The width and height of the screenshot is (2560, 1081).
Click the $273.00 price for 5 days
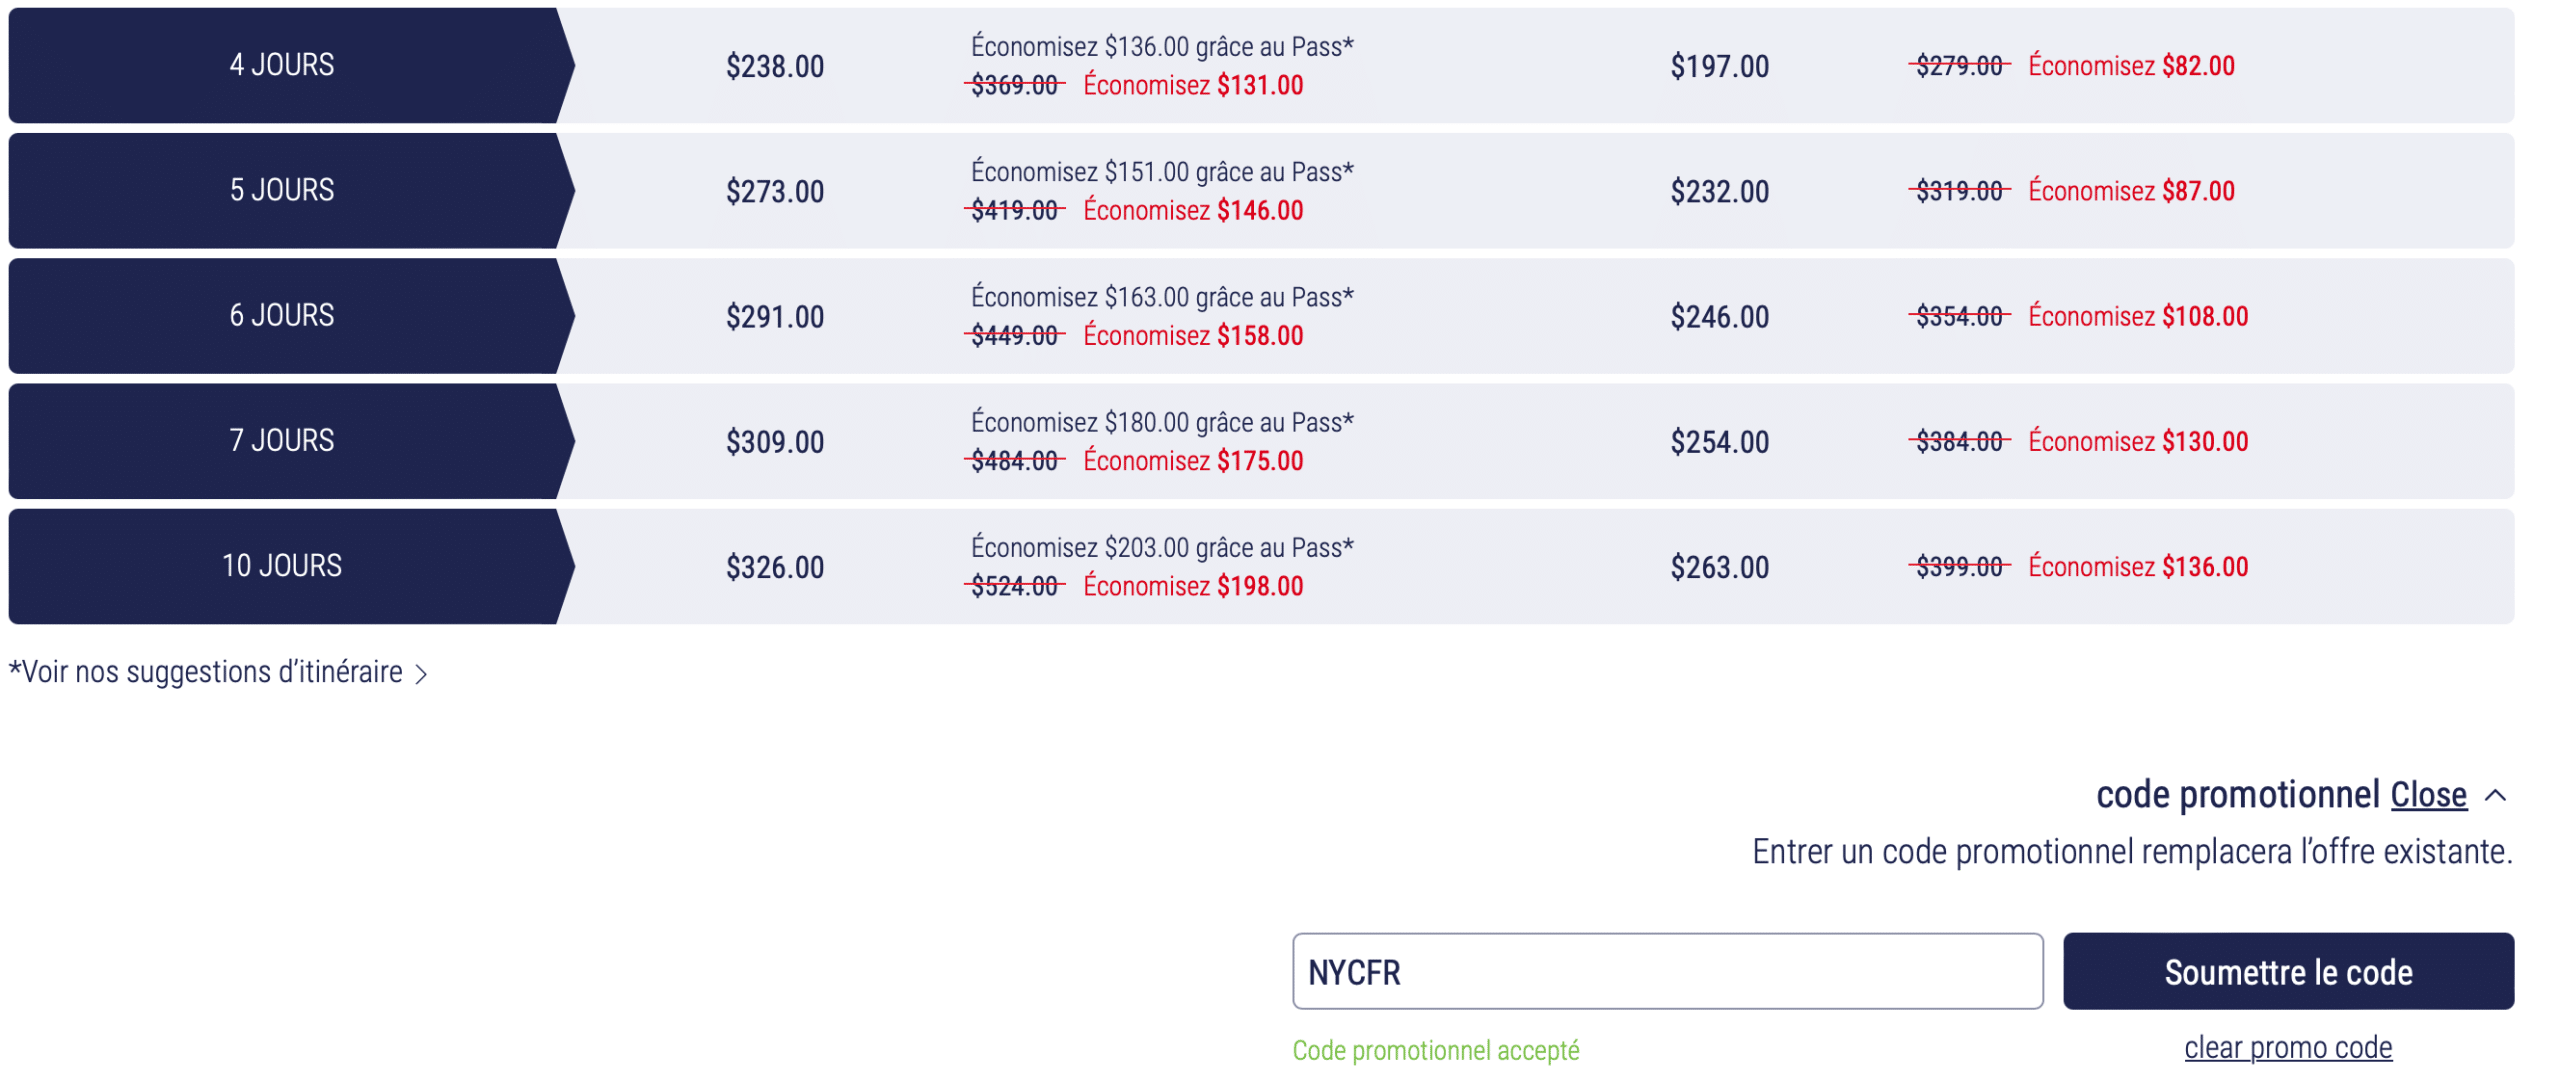[x=775, y=191]
